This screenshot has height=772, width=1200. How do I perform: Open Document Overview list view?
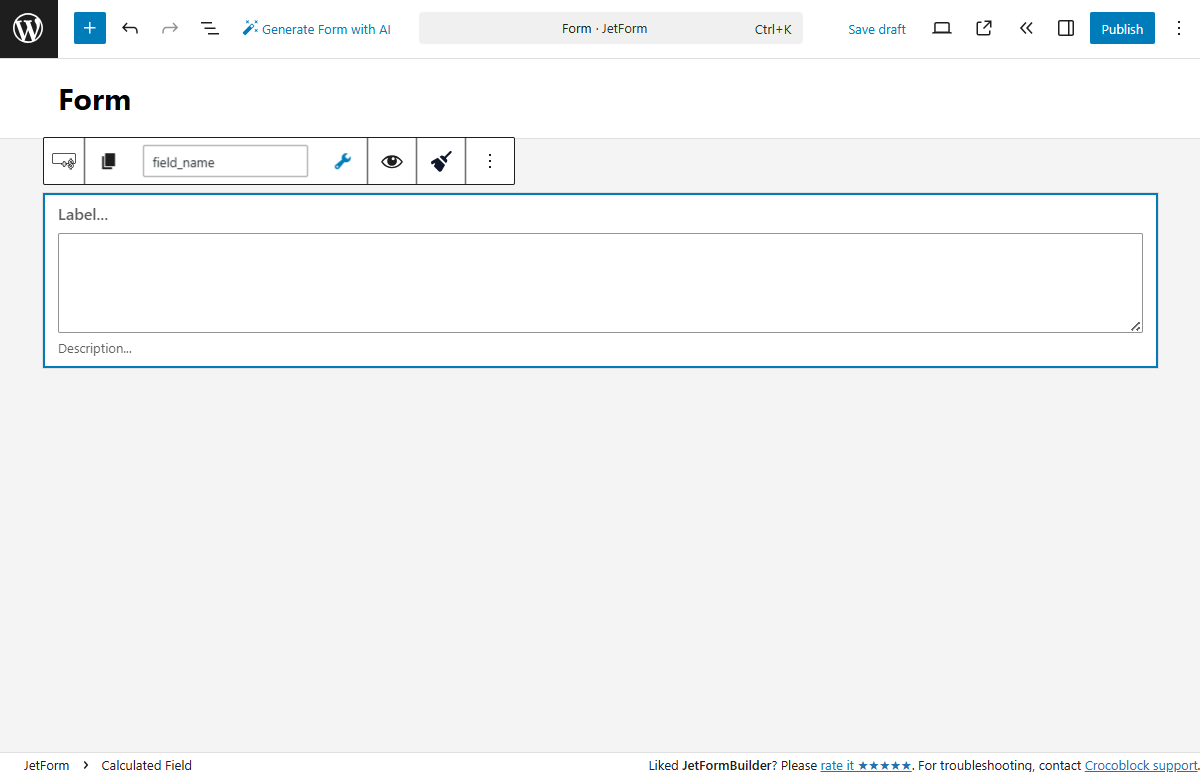pyautogui.click(x=210, y=28)
